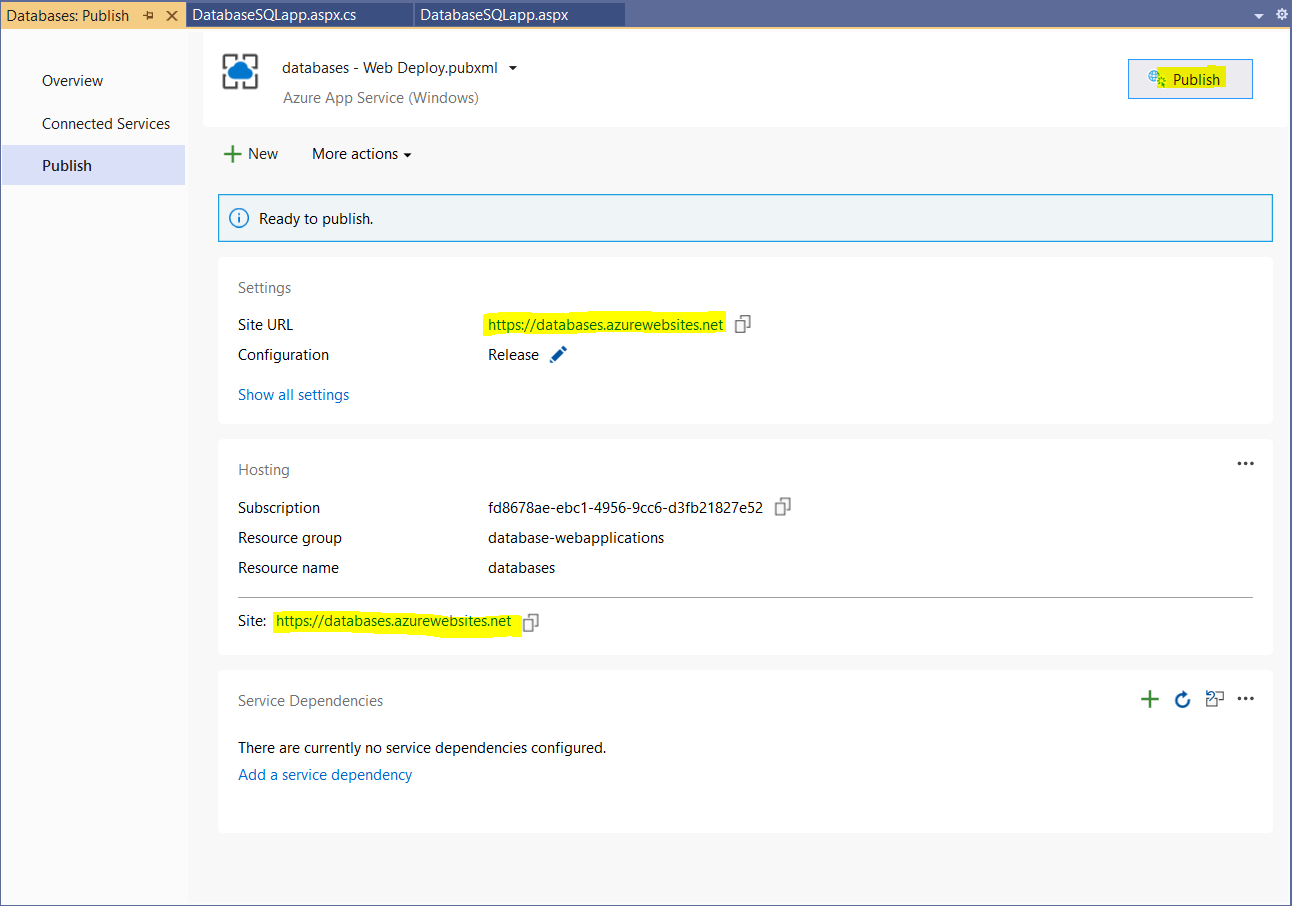The image size is (1292, 906).
Task: Expand the More actions dropdown
Action: pos(362,154)
